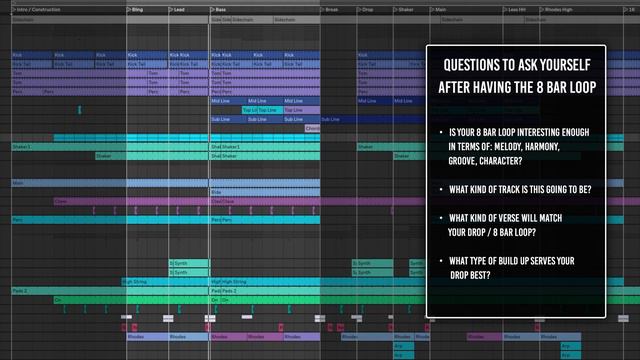Viewport: 640px width, 360px height.
Task: Jump to the Main locator
Action: (x=438, y=9)
